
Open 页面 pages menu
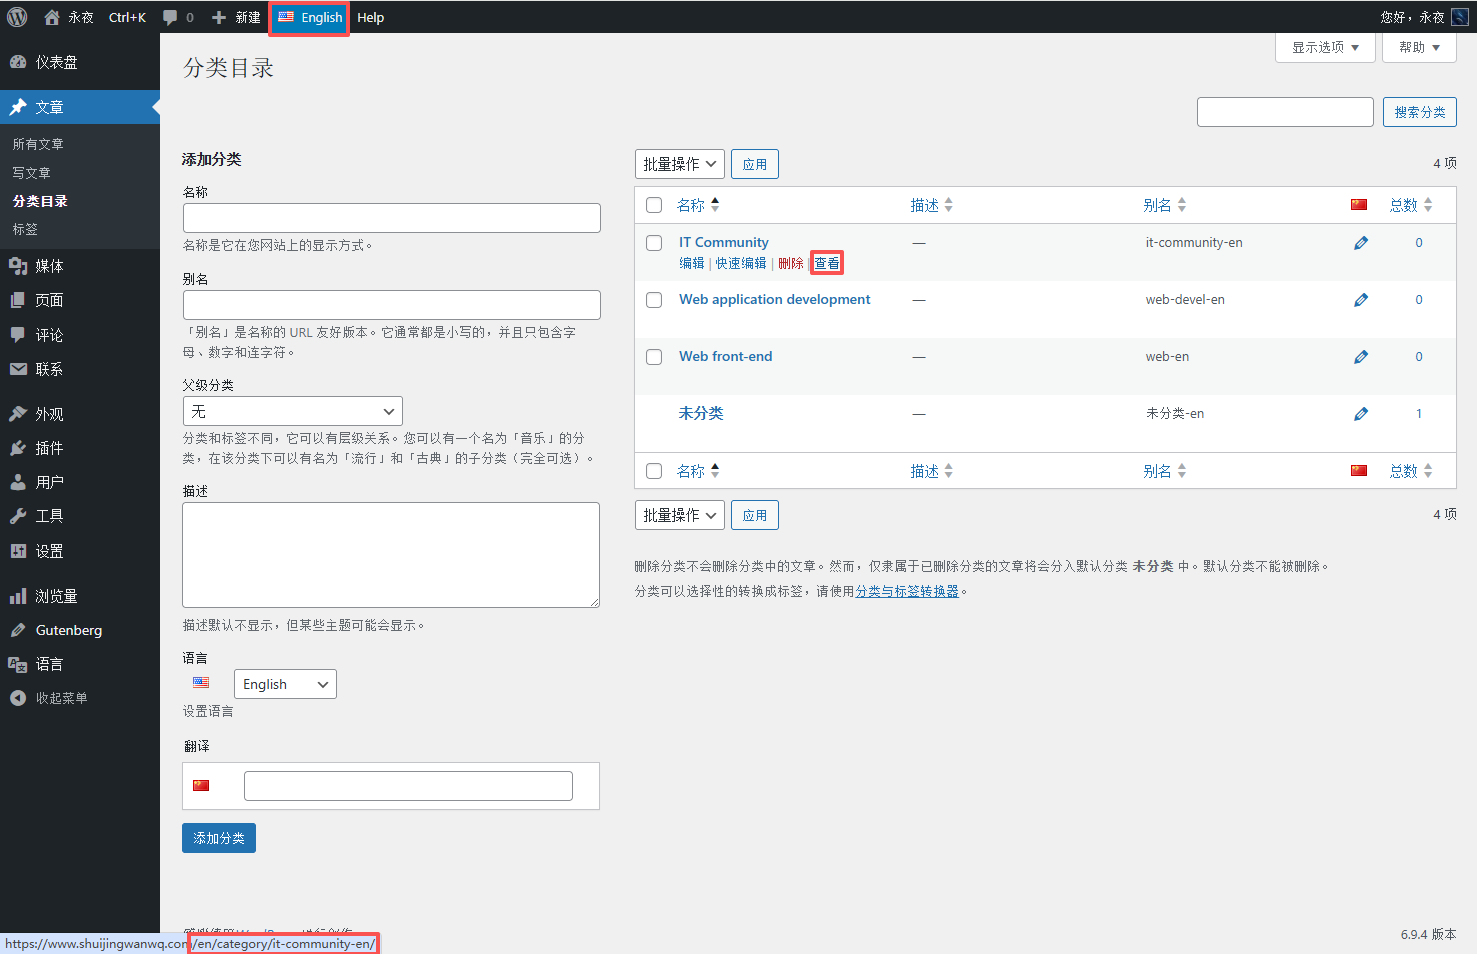click(x=80, y=300)
